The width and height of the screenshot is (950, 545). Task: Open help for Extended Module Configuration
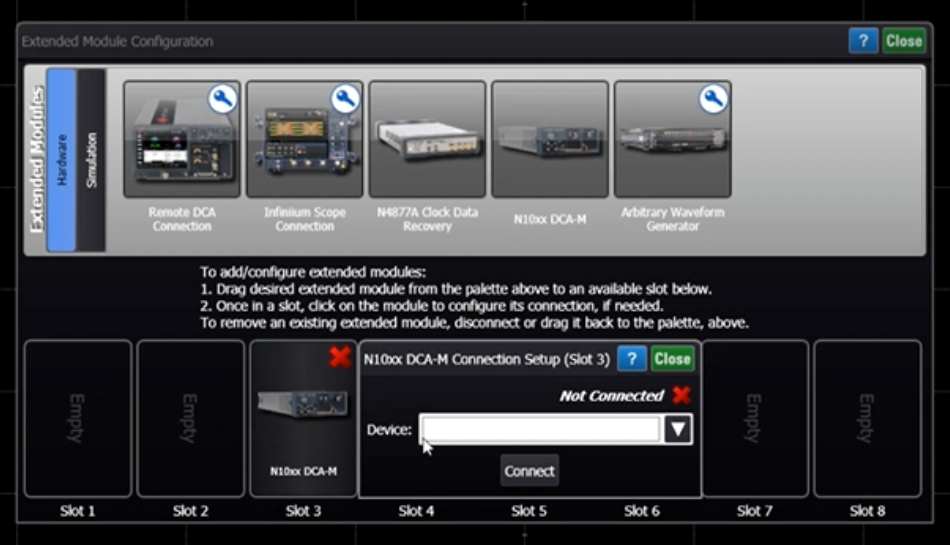tap(863, 41)
